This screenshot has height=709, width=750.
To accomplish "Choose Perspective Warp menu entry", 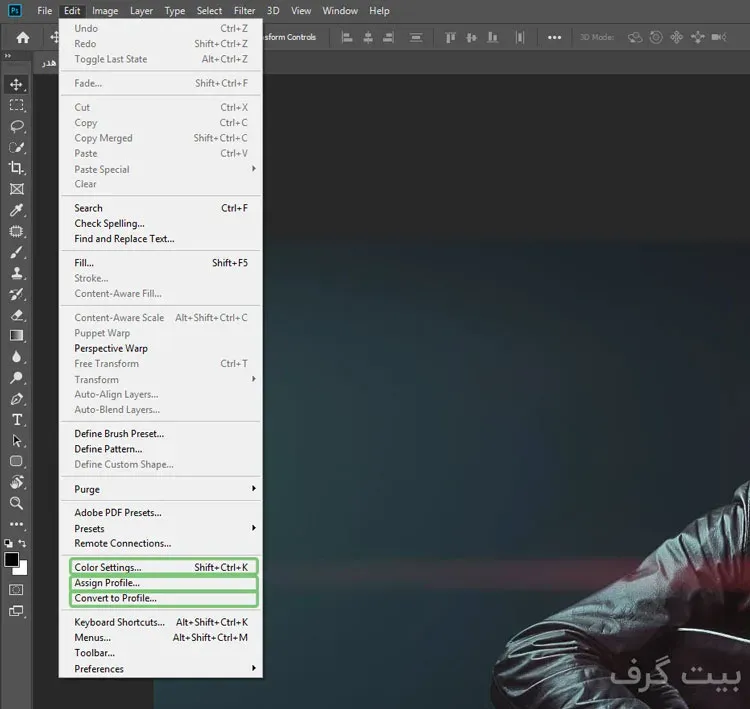I will 161,348.
